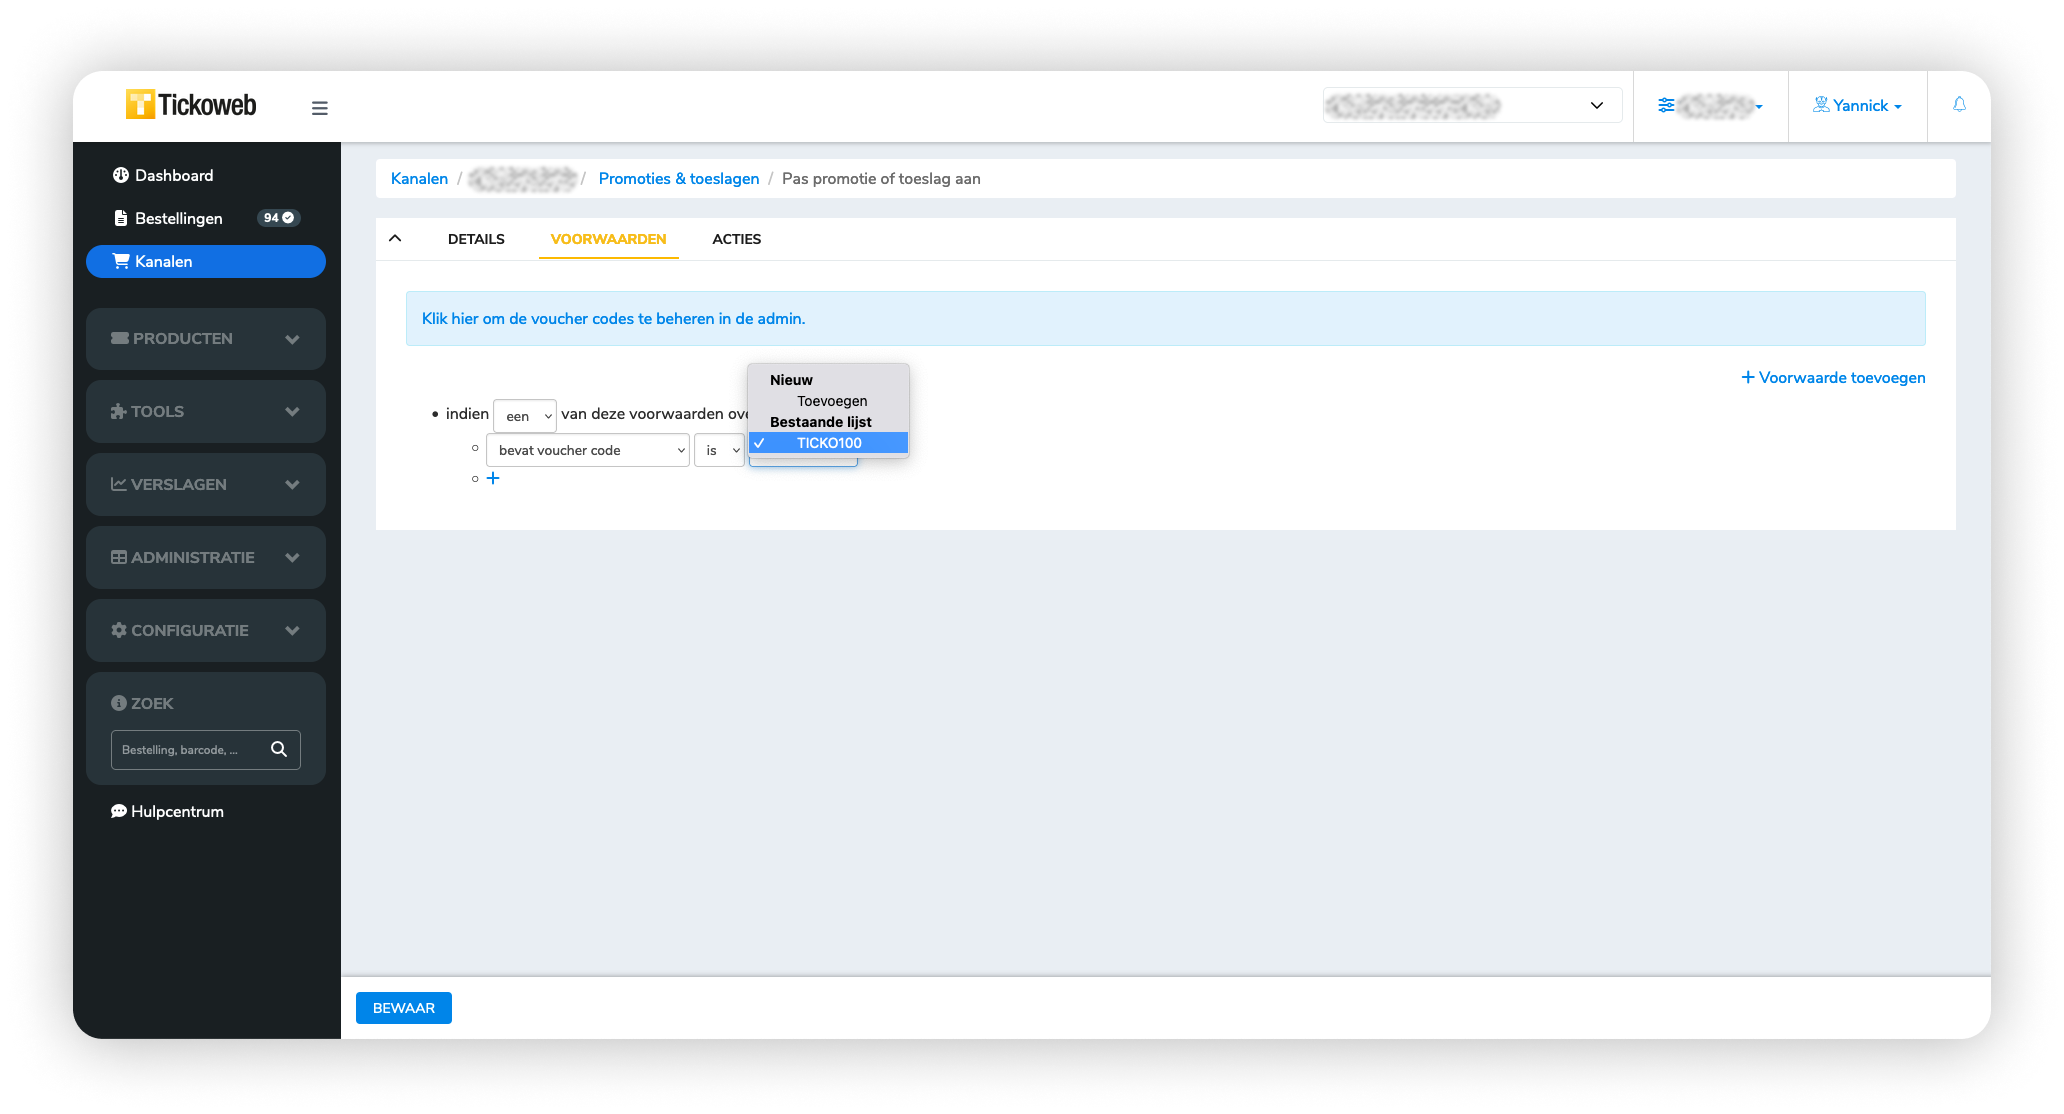
Task: Select Toevoegen in the dropdown list
Action: coord(831,401)
